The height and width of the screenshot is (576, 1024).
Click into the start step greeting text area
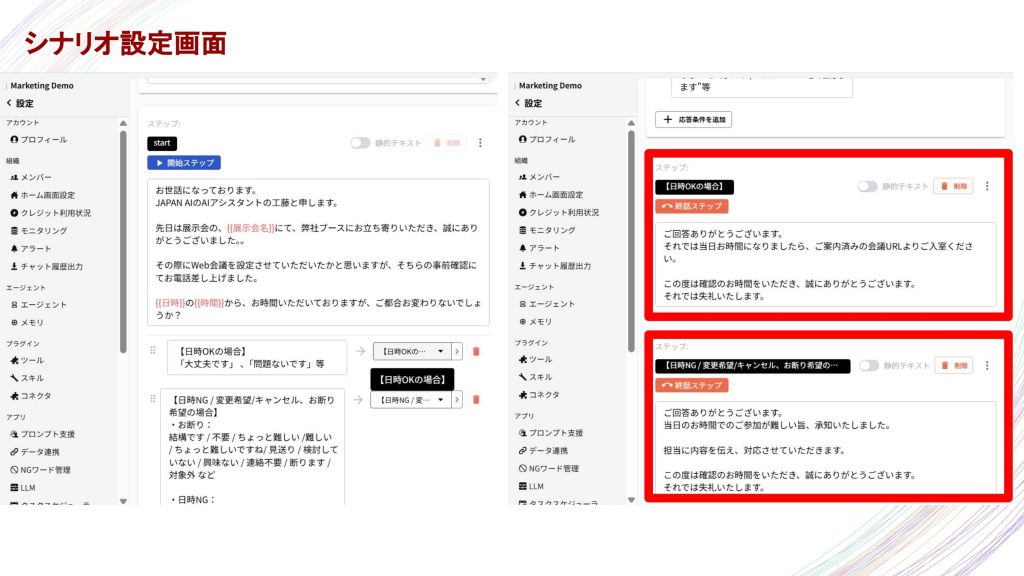point(319,251)
